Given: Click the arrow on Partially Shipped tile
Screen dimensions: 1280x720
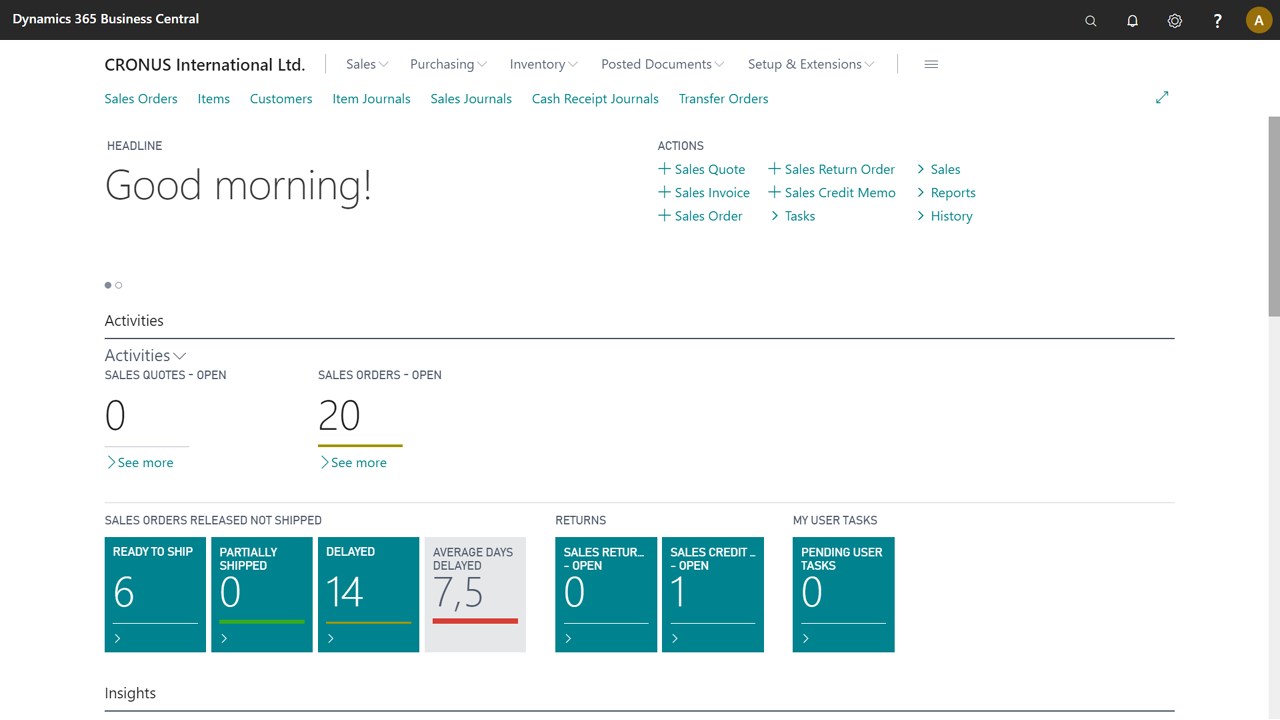Looking at the screenshot, I should pyautogui.click(x=224, y=638).
